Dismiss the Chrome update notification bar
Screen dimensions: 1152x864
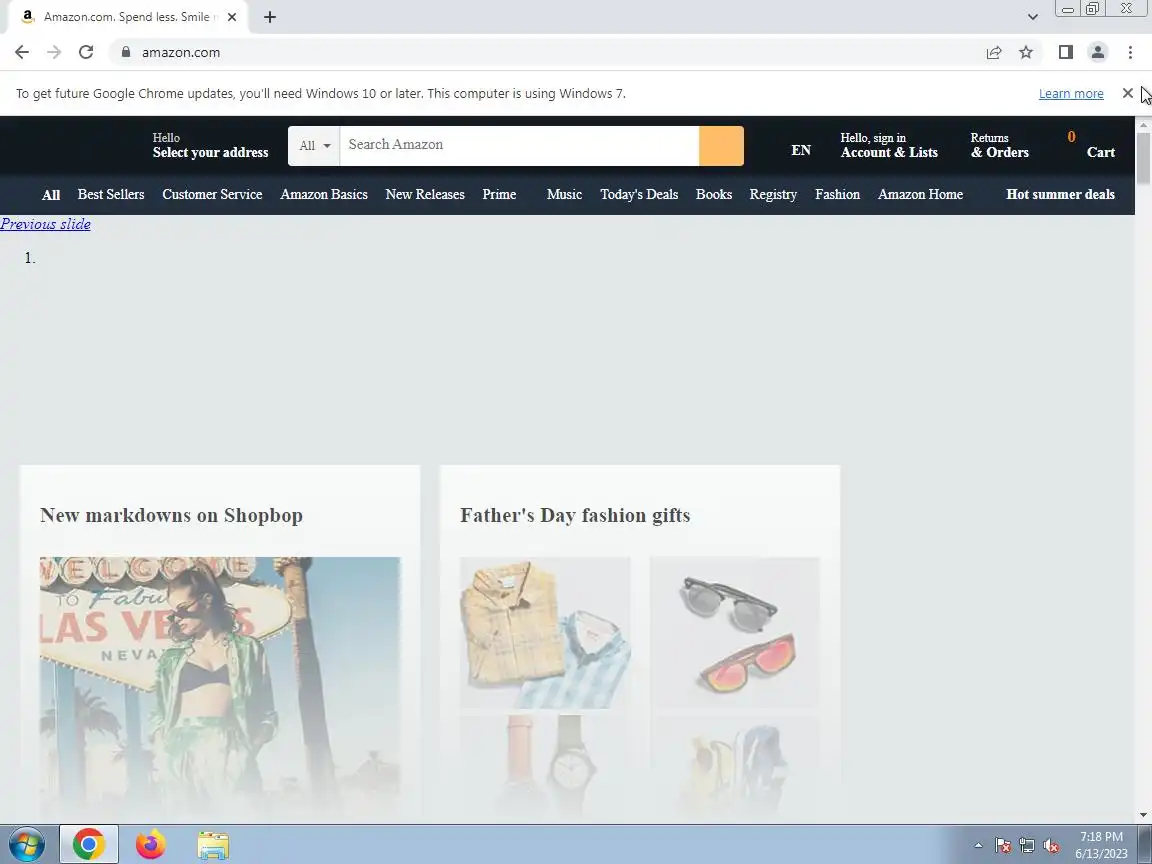point(1128,93)
